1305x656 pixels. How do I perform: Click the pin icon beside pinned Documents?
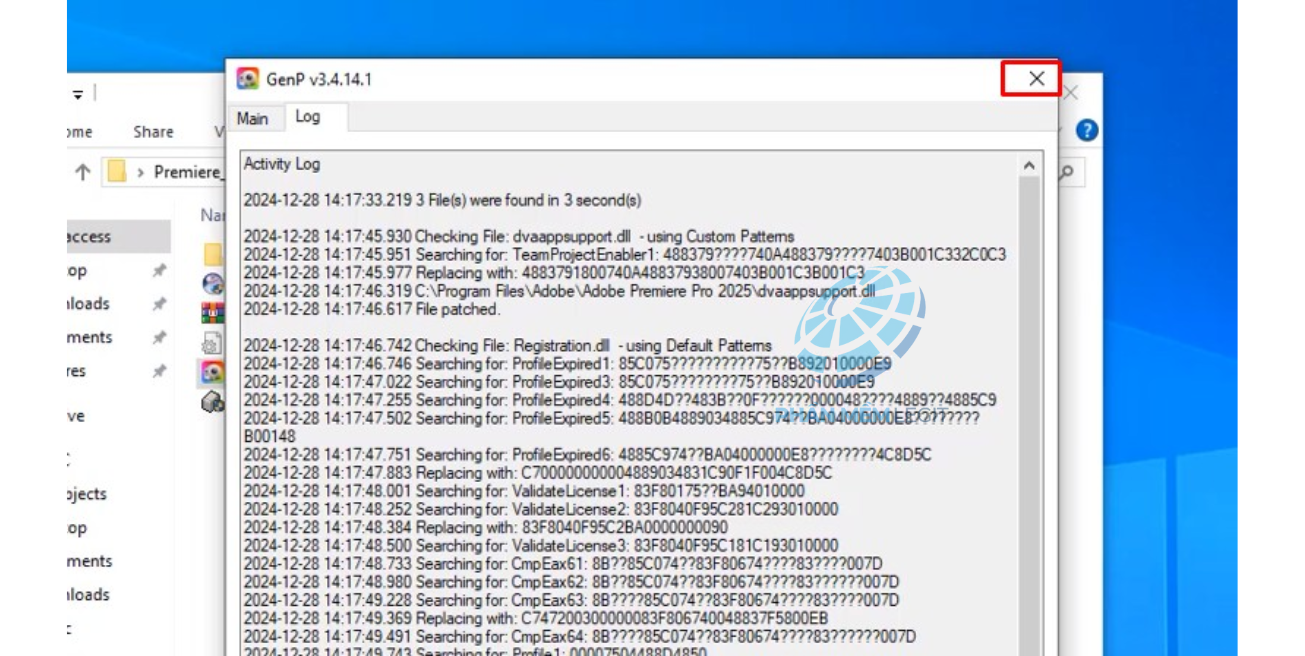pyautogui.click(x=158, y=338)
